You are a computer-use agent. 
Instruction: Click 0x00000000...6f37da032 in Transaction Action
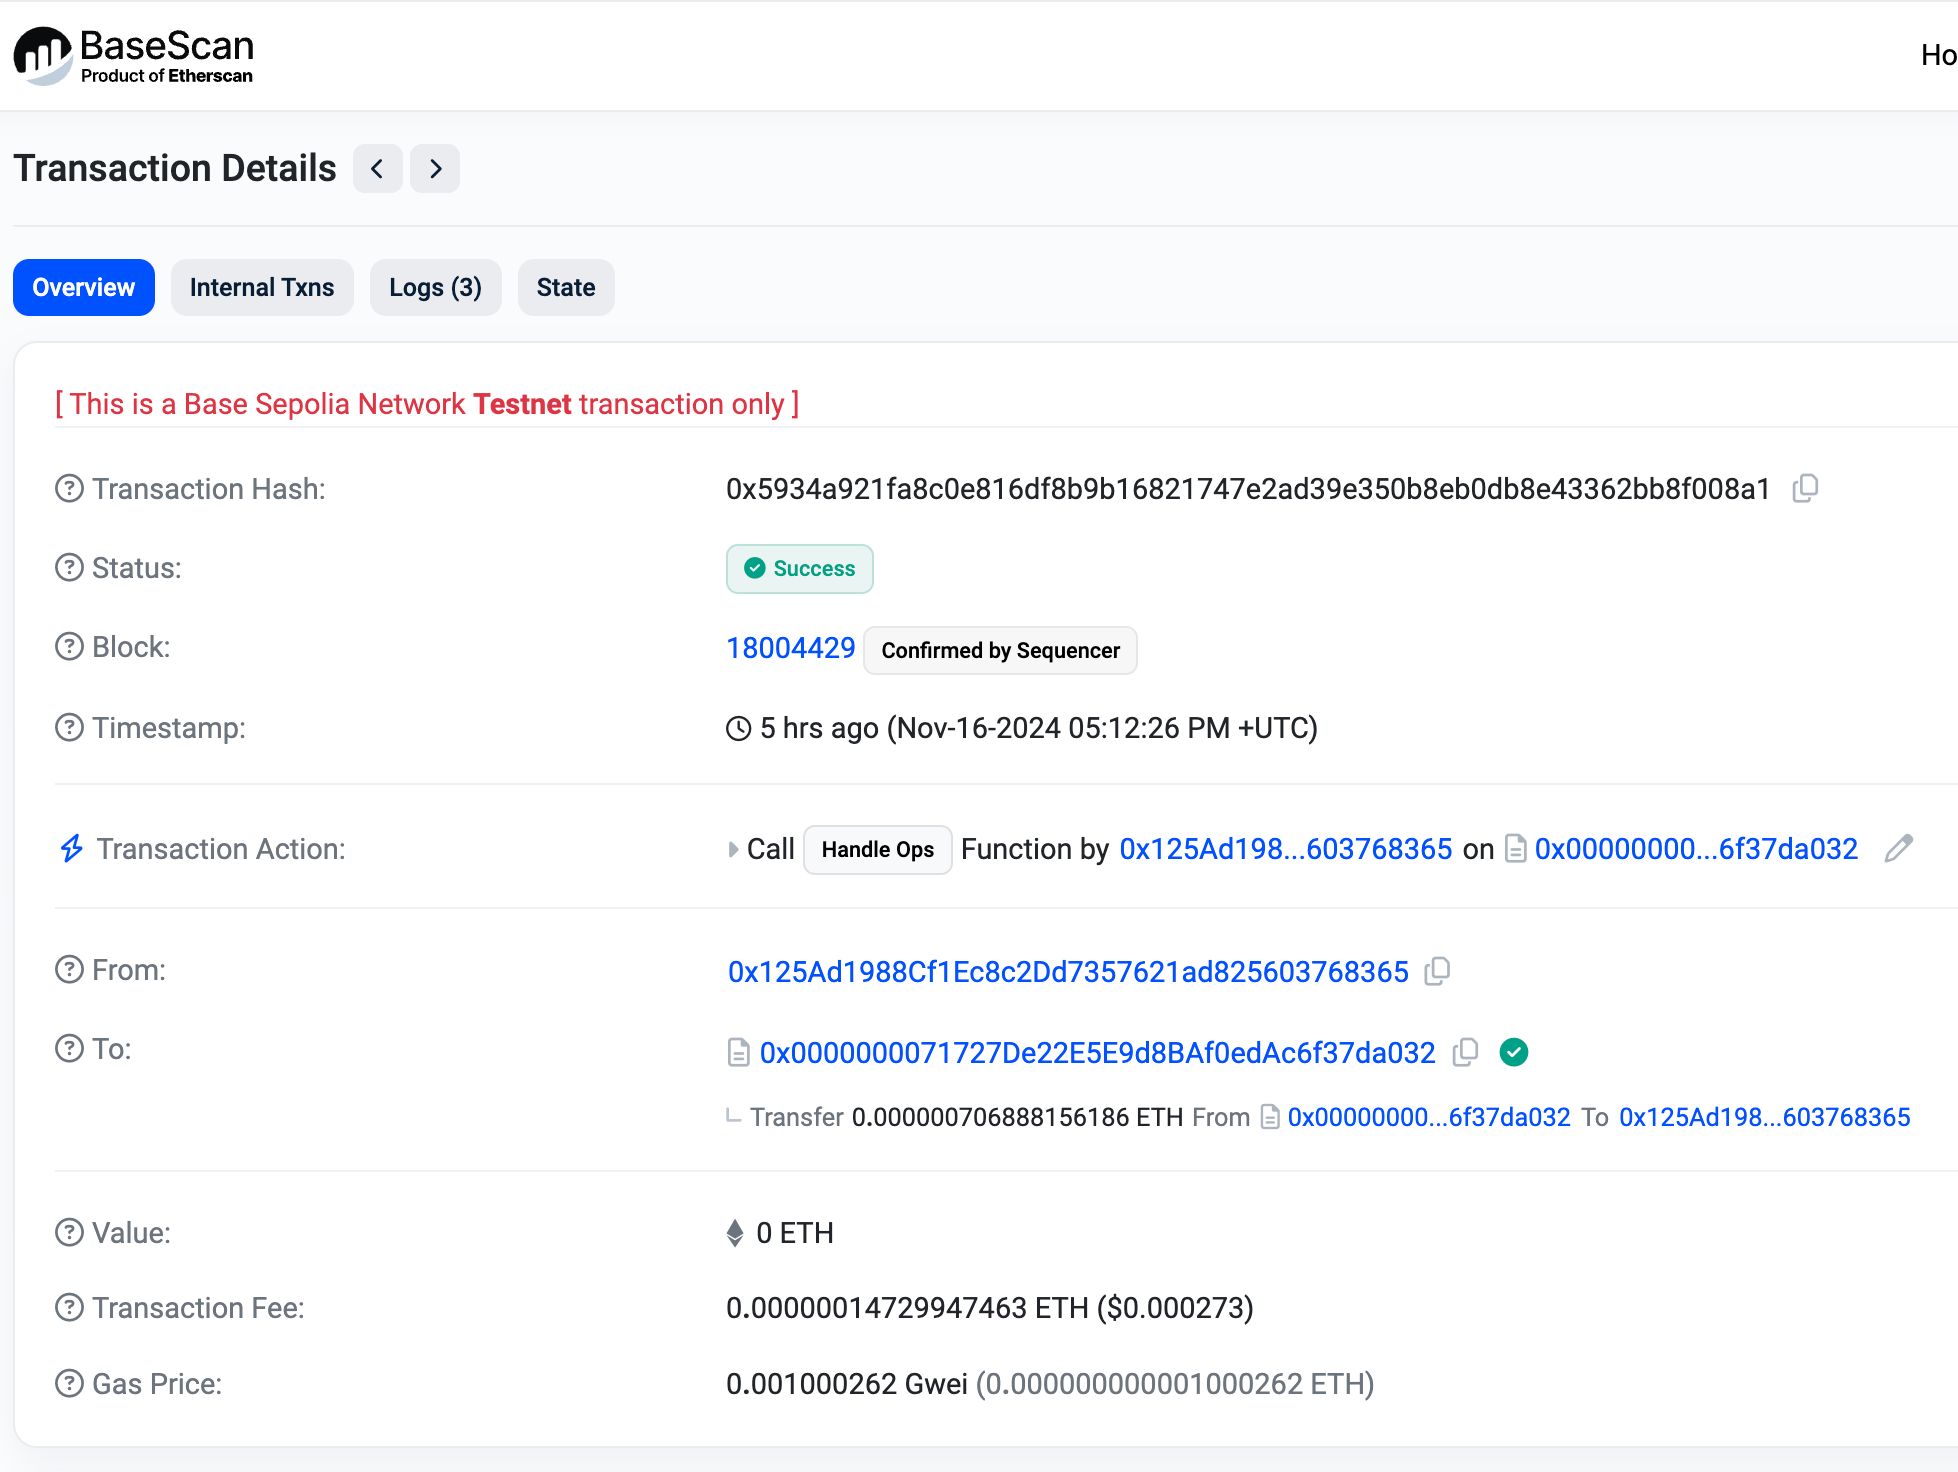pyautogui.click(x=1696, y=849)
